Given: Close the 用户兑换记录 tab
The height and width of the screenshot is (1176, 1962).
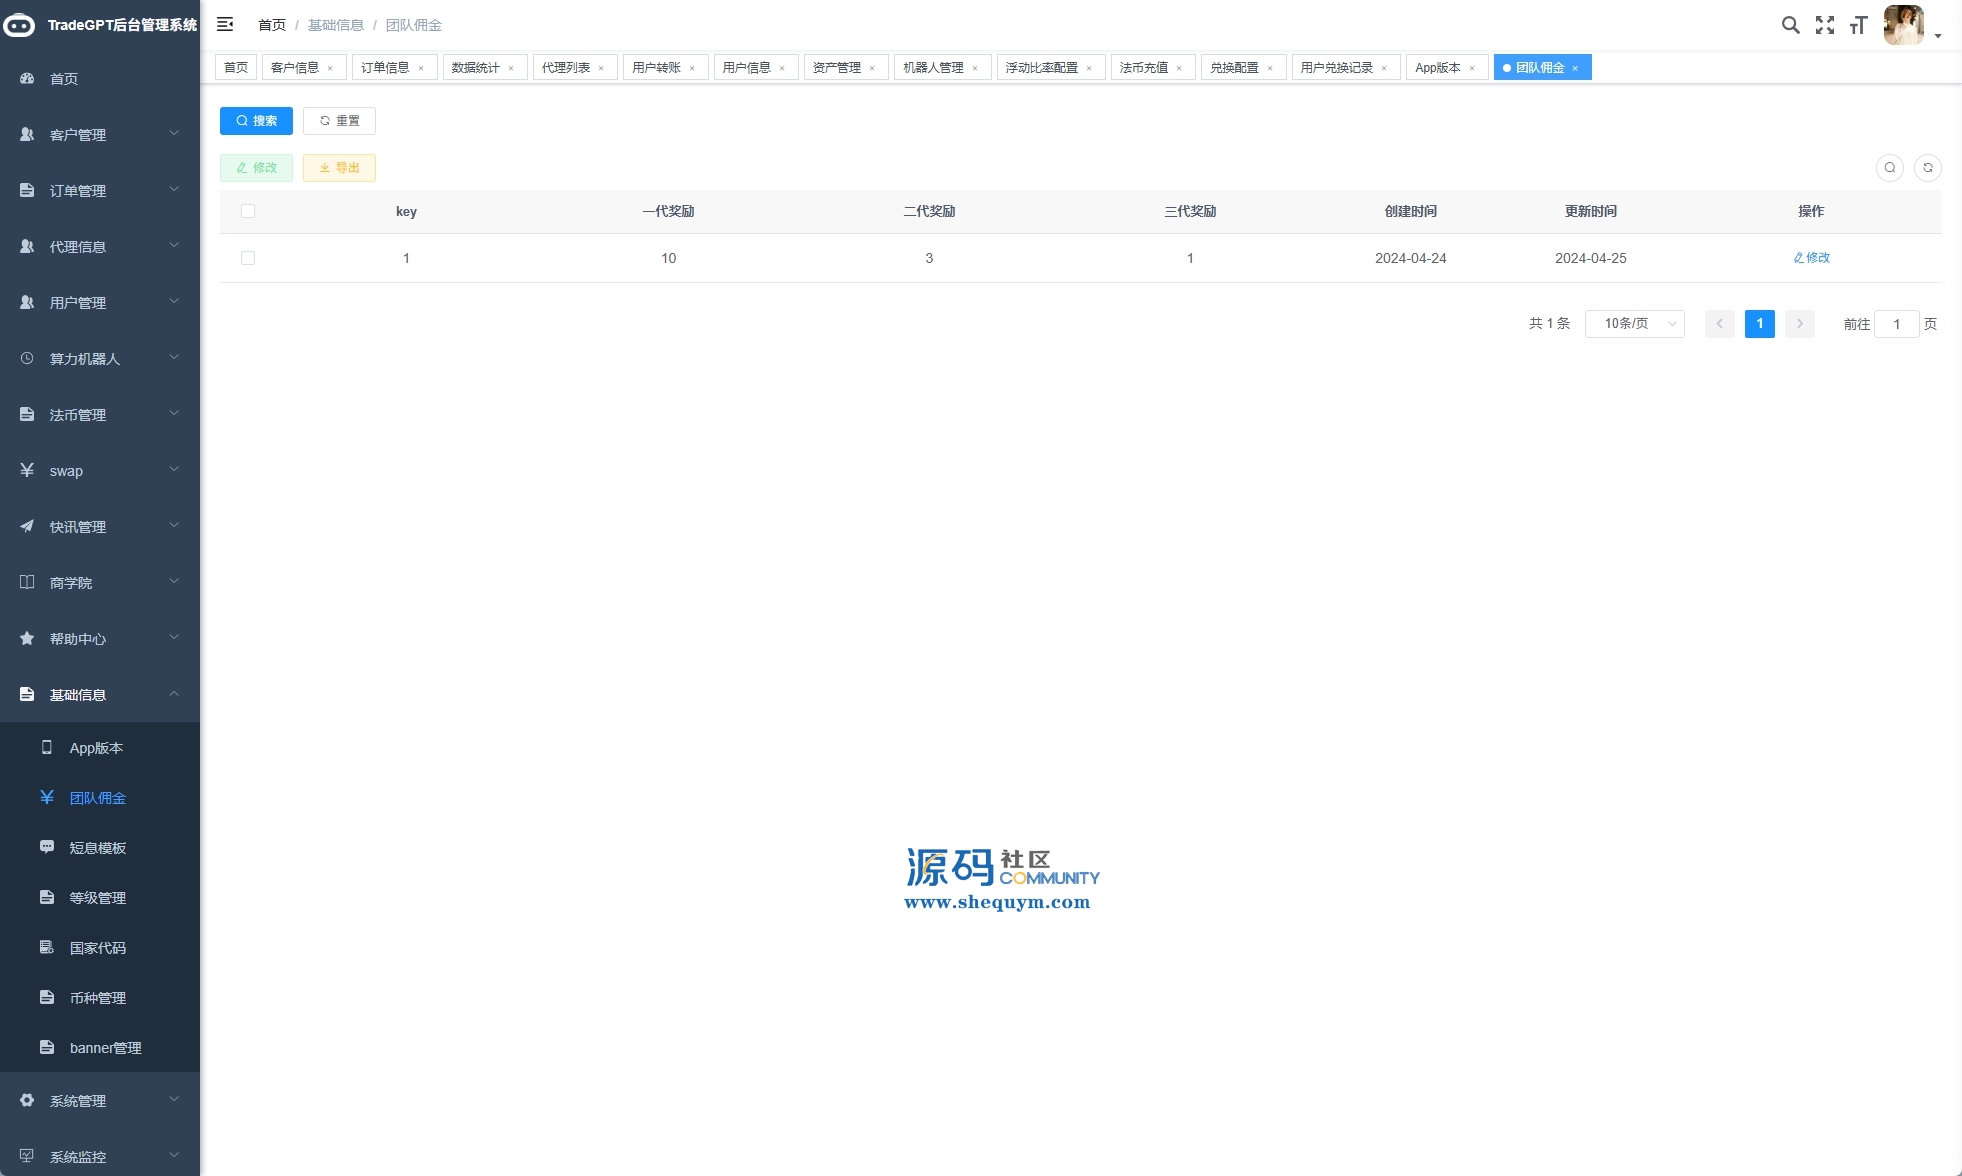Looking at the screenshot, I should point(1384,68).
